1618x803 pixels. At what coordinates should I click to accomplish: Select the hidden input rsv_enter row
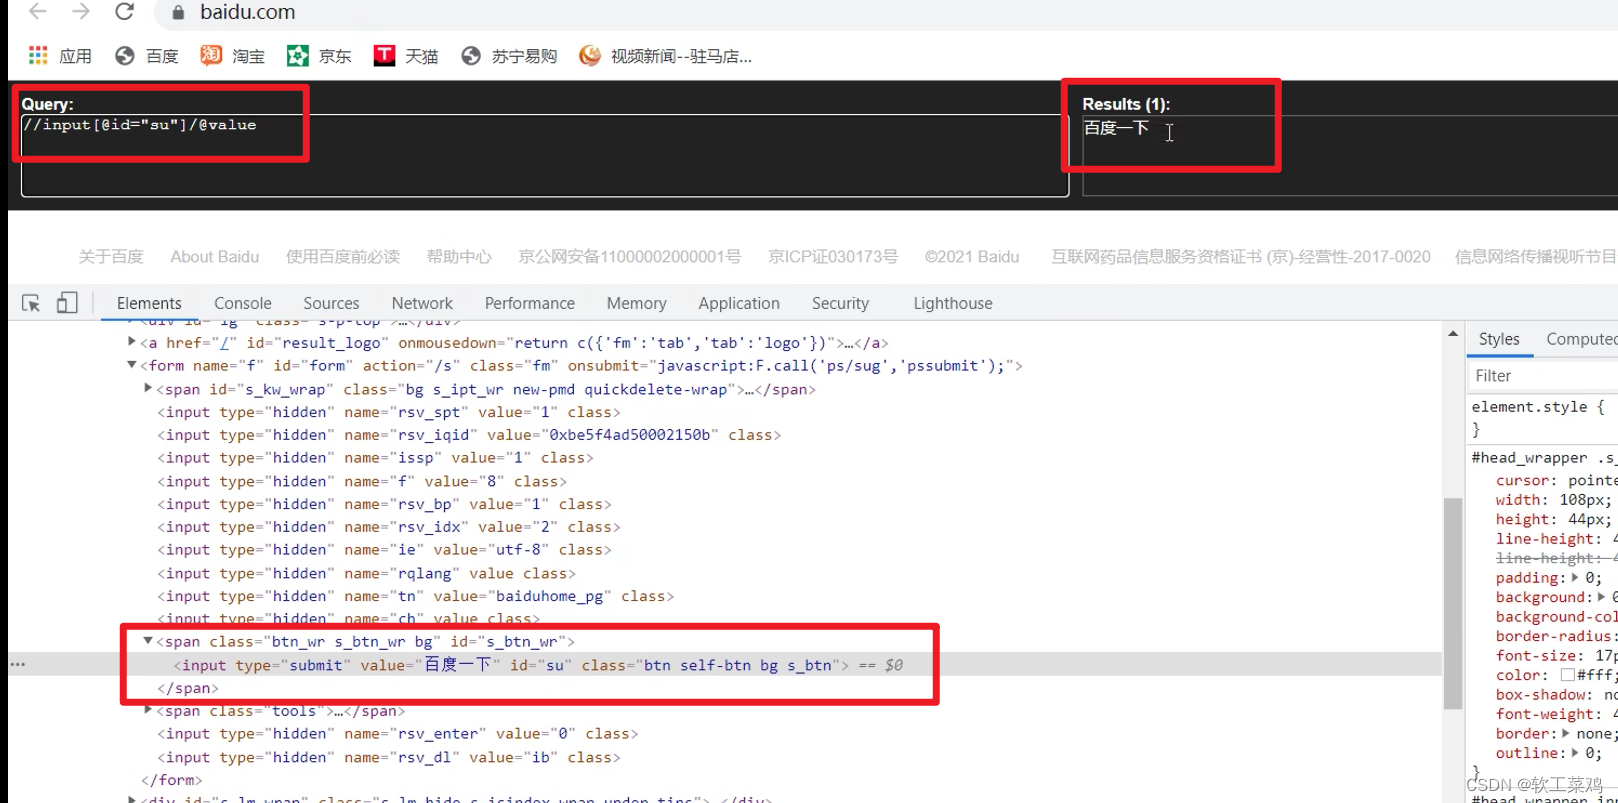tap(397, 734)
